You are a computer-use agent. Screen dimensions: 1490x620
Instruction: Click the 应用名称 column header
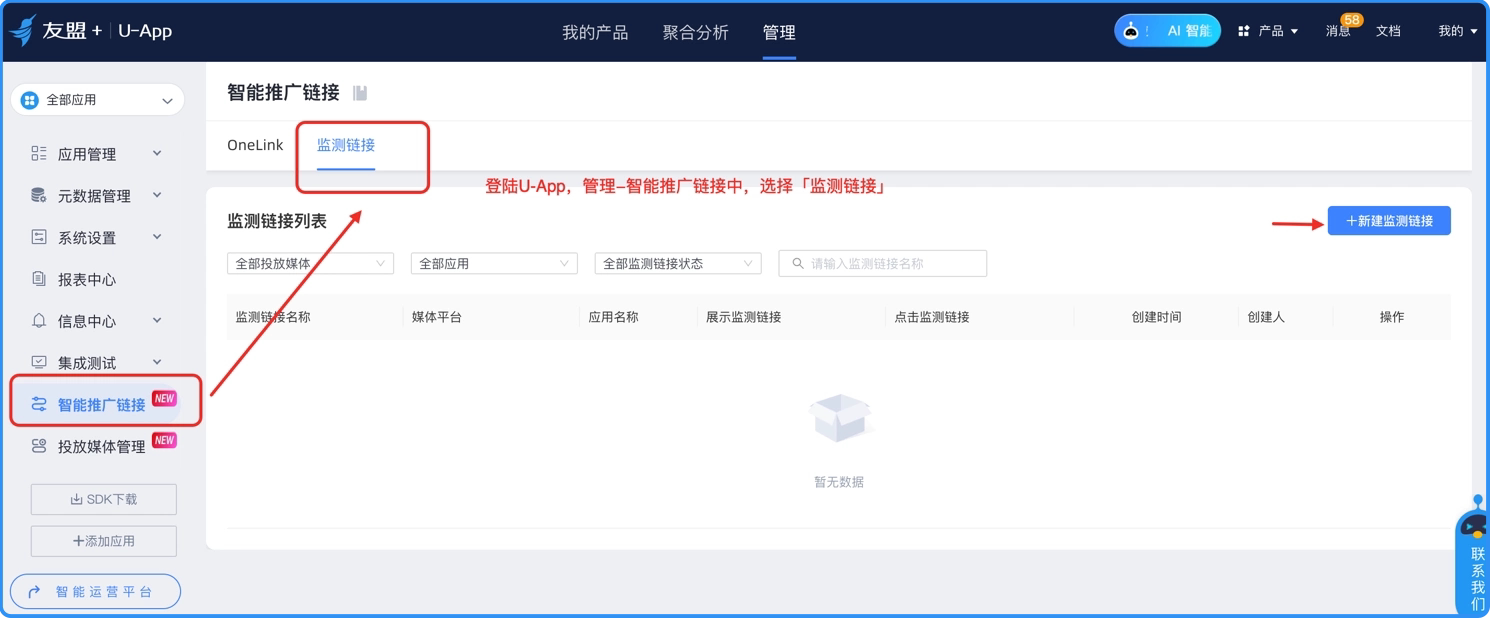[613, 317]
